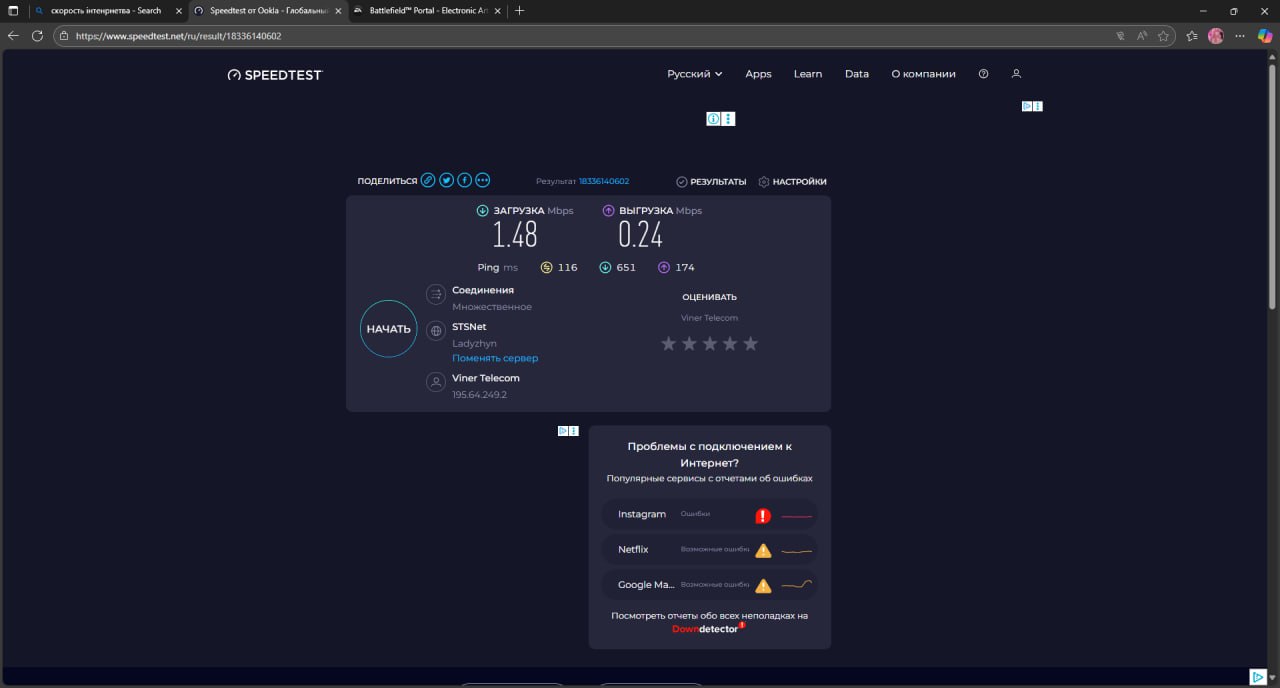
Task: Close the скорость интернета Search tab
Action: coord(178,10)
